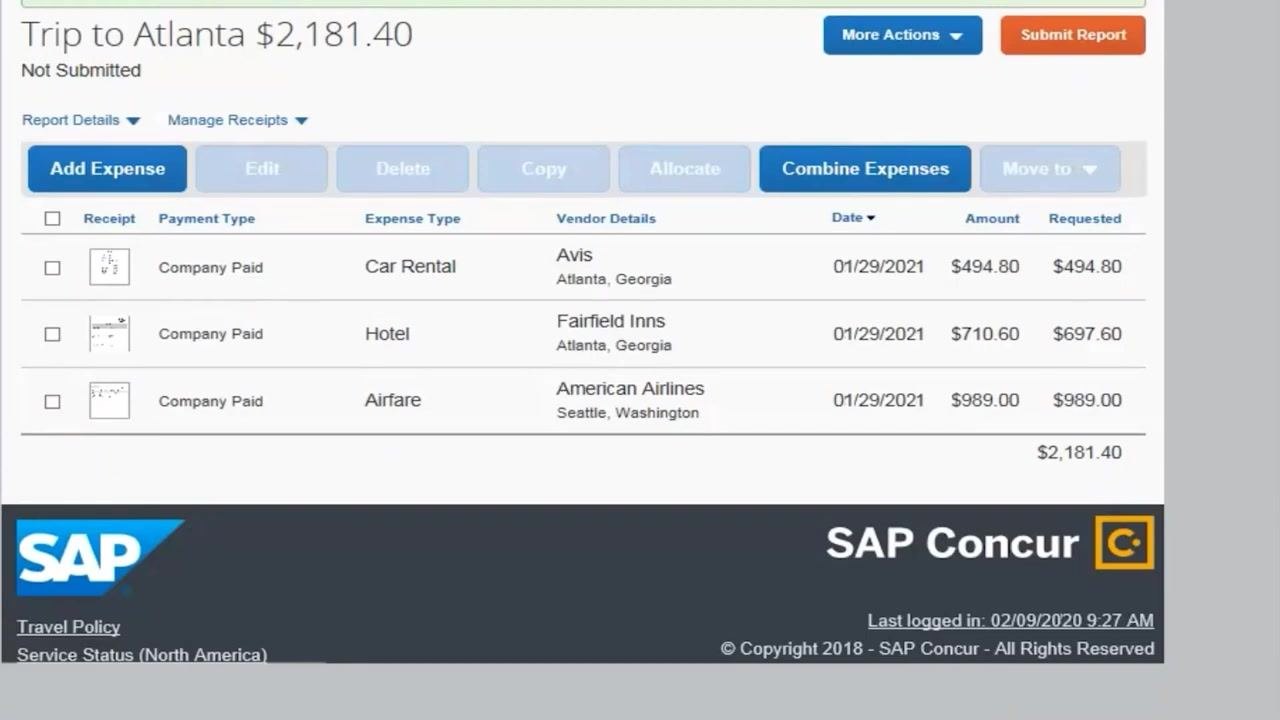Open the Car Rental receipt image icon
The image size is (1280, 720).
(x=109, y=267)
